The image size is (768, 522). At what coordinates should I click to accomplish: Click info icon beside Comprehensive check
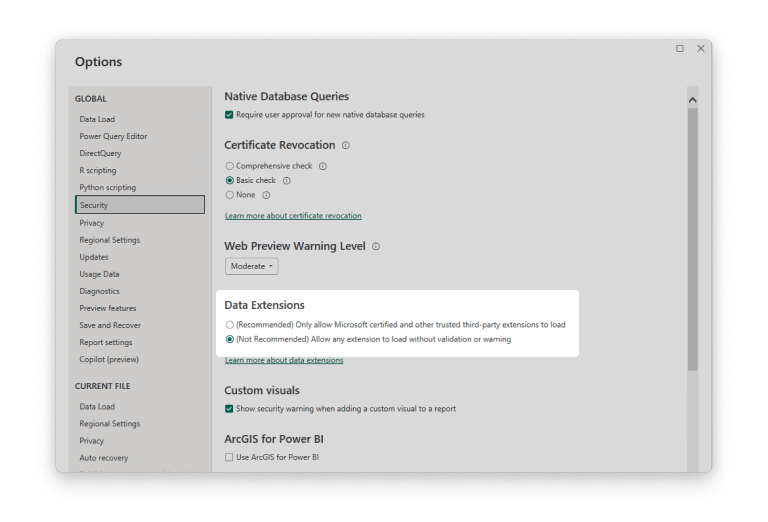(x=323, y=166)
